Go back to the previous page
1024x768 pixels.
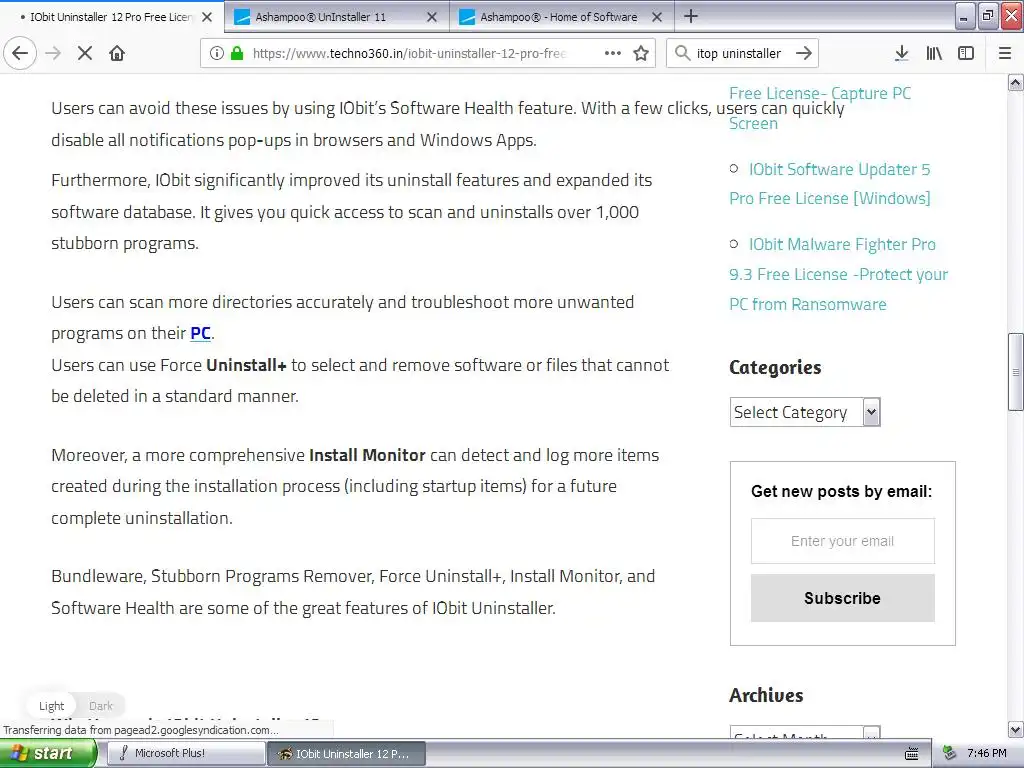click(x=20, y=53)
